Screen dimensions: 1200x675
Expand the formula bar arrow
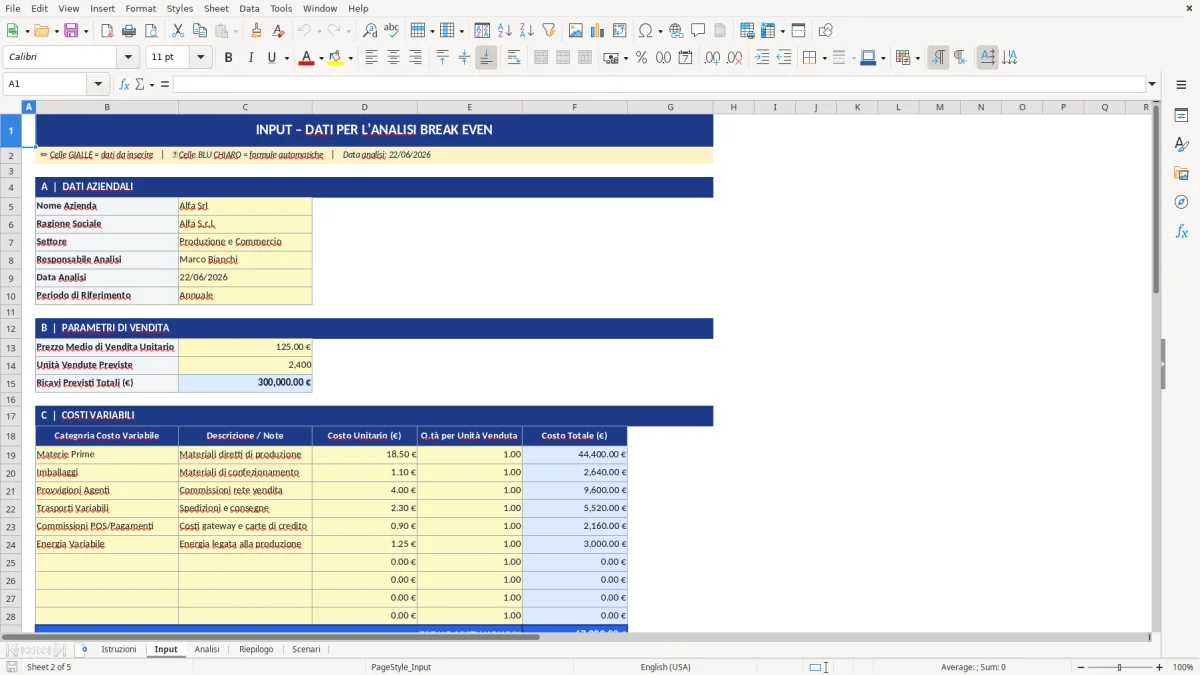[x=1152, y=84]
